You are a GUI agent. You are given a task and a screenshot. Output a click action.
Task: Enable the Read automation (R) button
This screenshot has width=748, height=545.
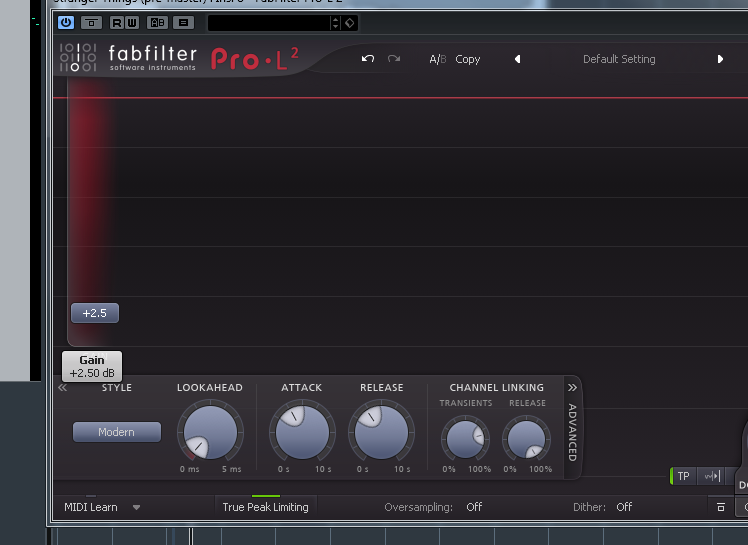point(118,22)
